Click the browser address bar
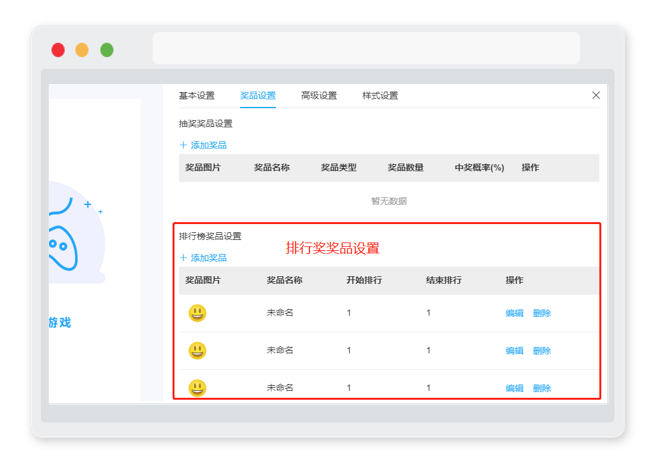Screen dimensions: 660x460 click(366, 48)
